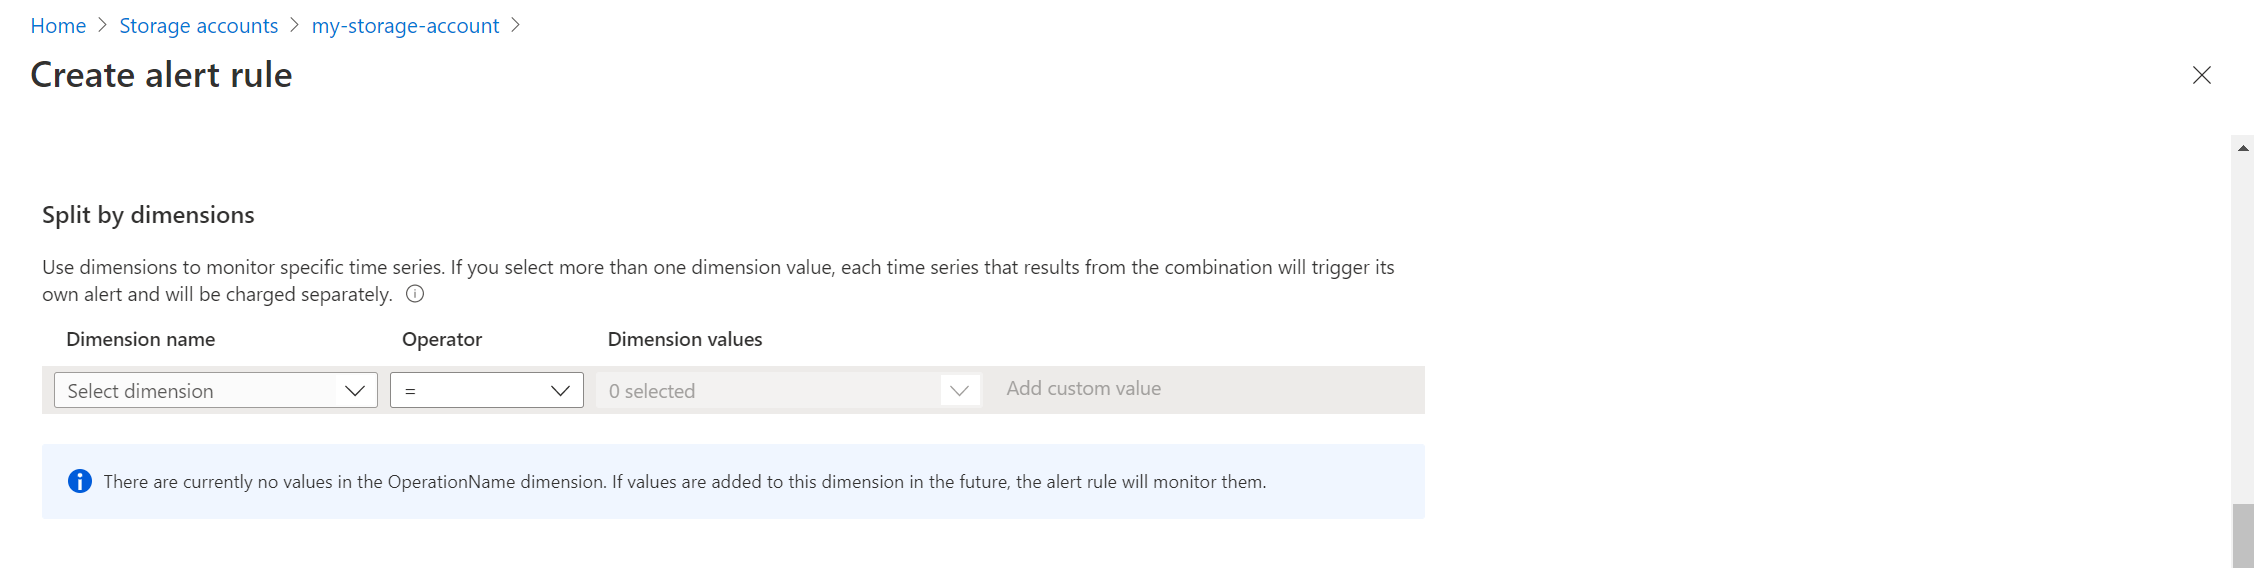
Task: Click the blue info icon in the banner
Action: coord(80,482)
